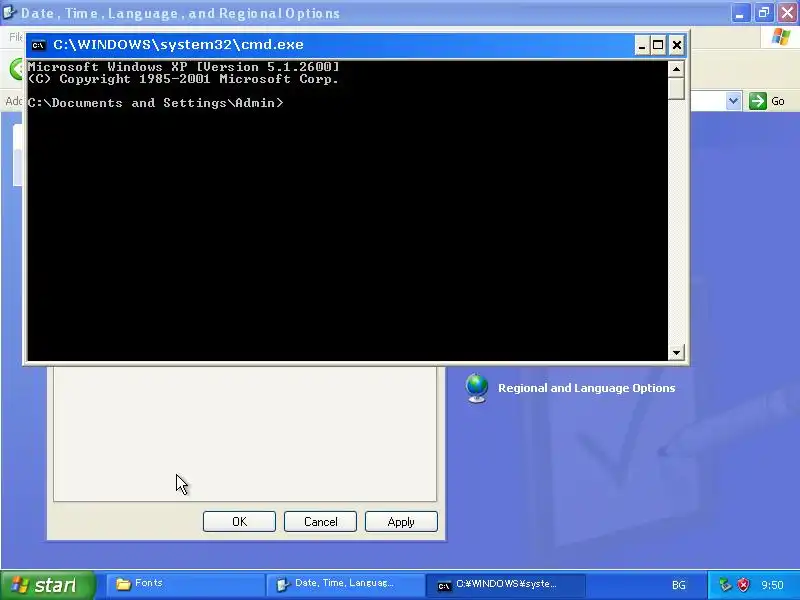Click the Windows flag logo in Control Panel window
This screenshot has height=600, width=800.
click(x=781, y=37)
